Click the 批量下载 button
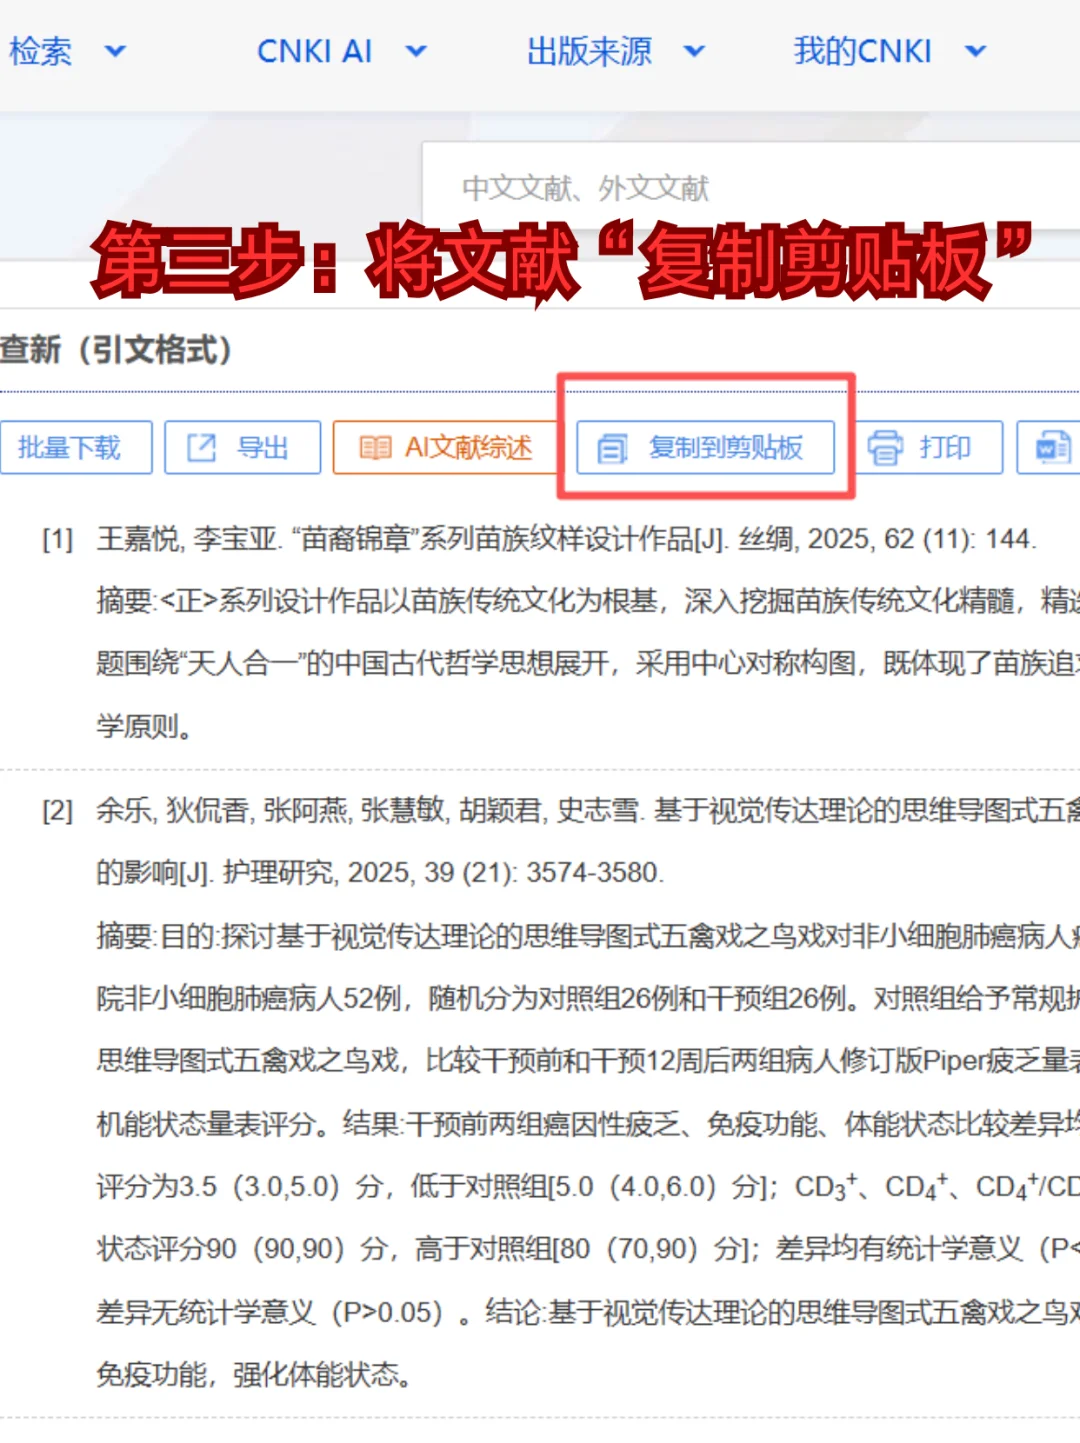This screenshot has height=1443, width=1080. [x=77, y=447]
